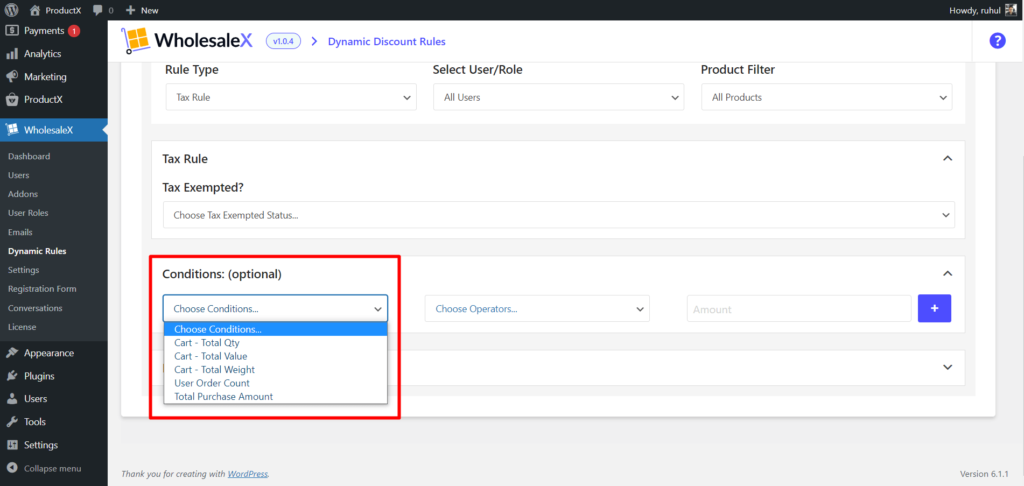Open the Choose Operators dropdown

[x=537, y=308]
